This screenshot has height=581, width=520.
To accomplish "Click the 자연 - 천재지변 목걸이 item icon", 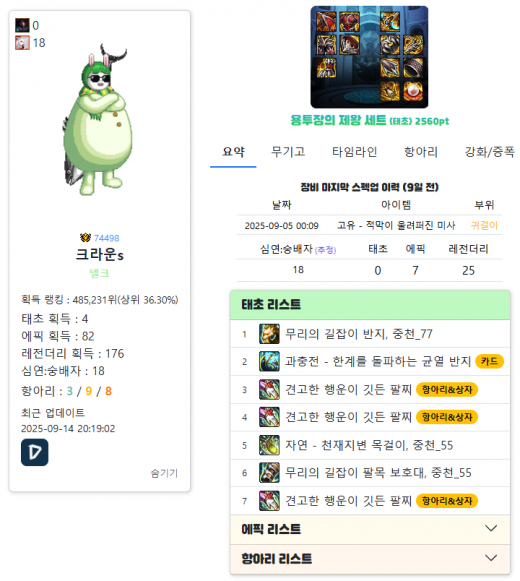I will click(269, 445).
